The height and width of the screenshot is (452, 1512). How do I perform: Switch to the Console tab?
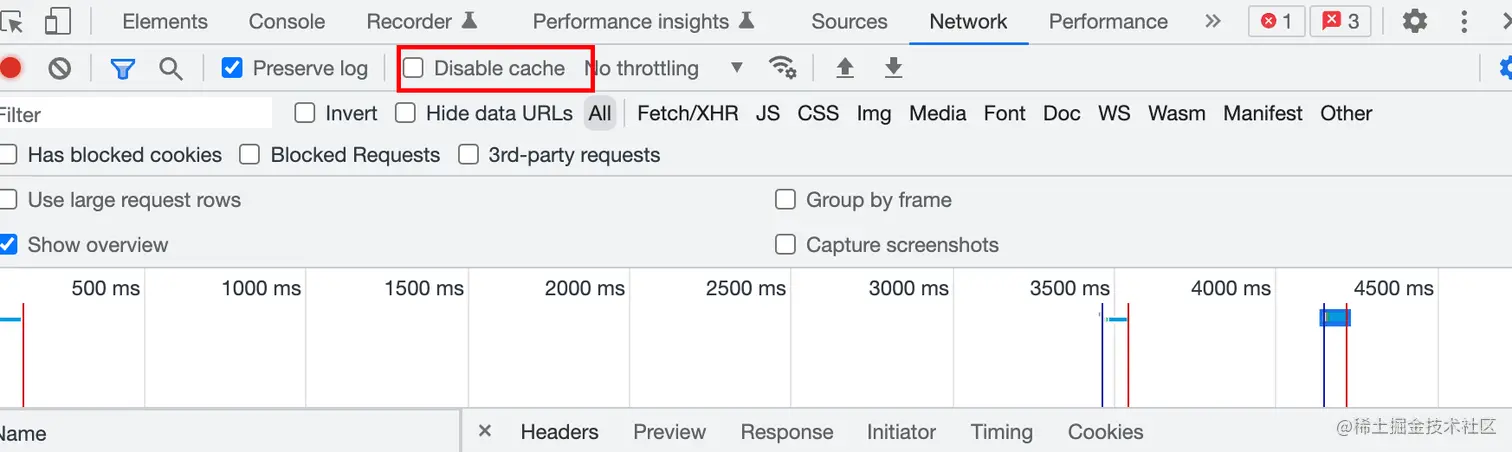point(286,21)
